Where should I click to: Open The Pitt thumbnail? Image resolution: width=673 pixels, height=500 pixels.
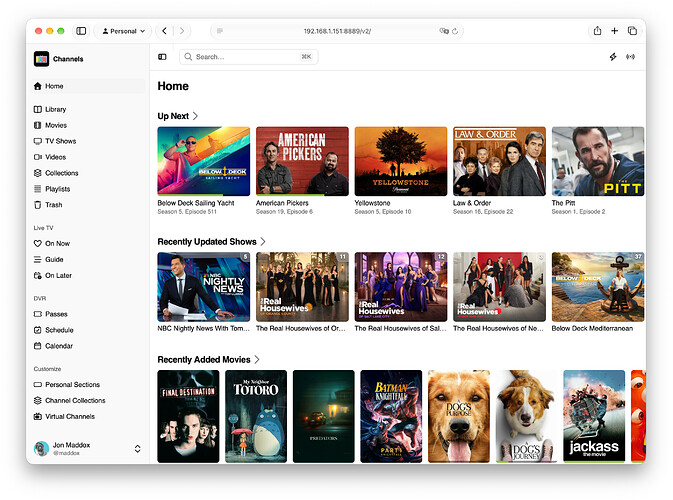(598, 161)
